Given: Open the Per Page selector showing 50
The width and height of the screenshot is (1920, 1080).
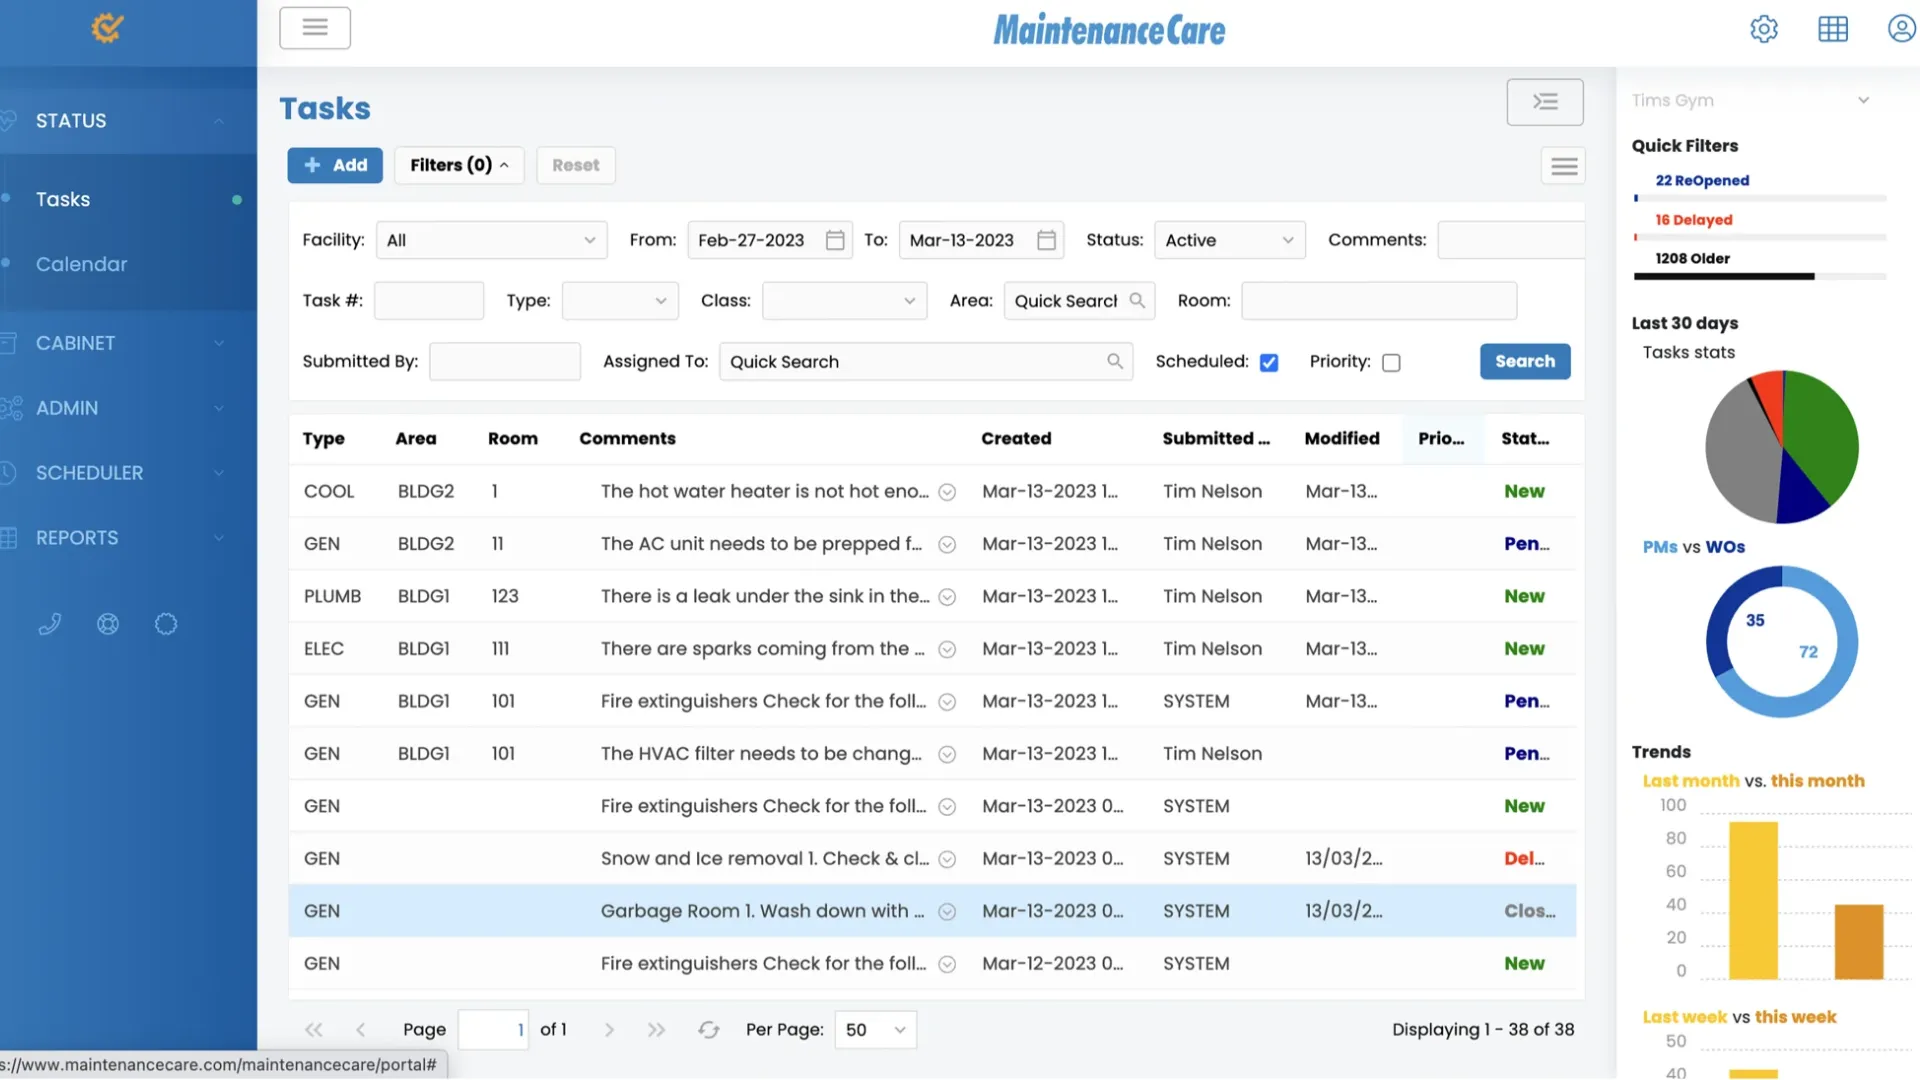Looking at the screenshot, I should click(x=874, y=1029).
